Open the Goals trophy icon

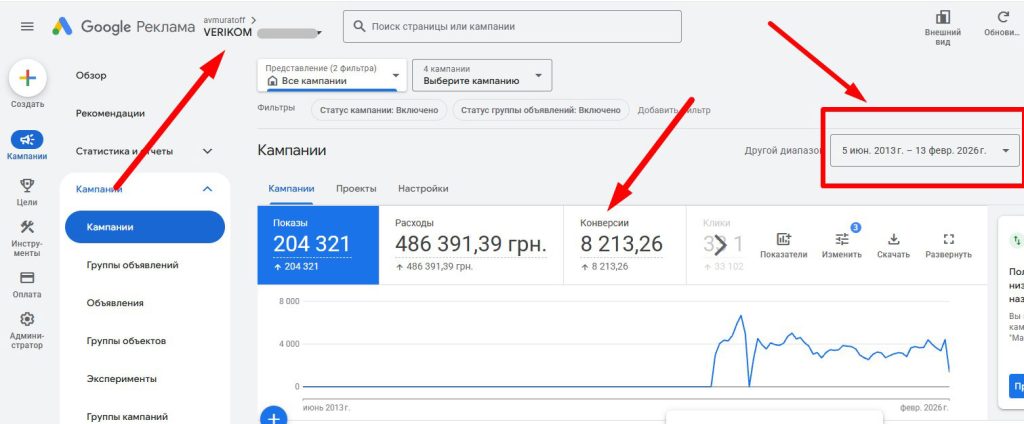click(x=27, y=186)
